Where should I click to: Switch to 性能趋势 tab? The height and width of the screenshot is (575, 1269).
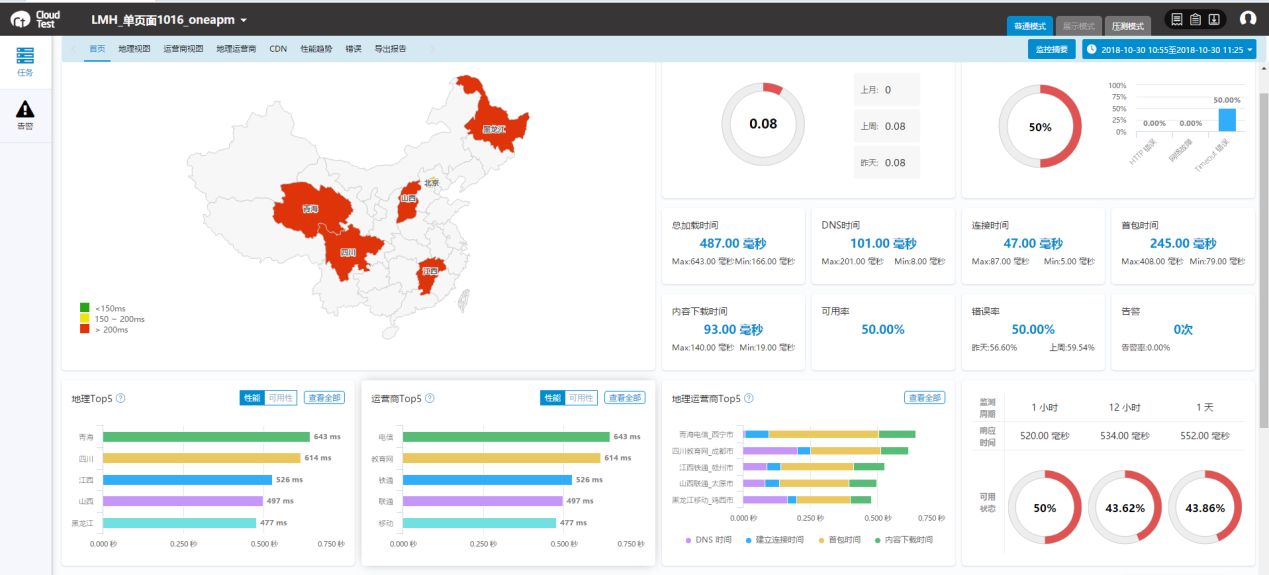(316, 48)
